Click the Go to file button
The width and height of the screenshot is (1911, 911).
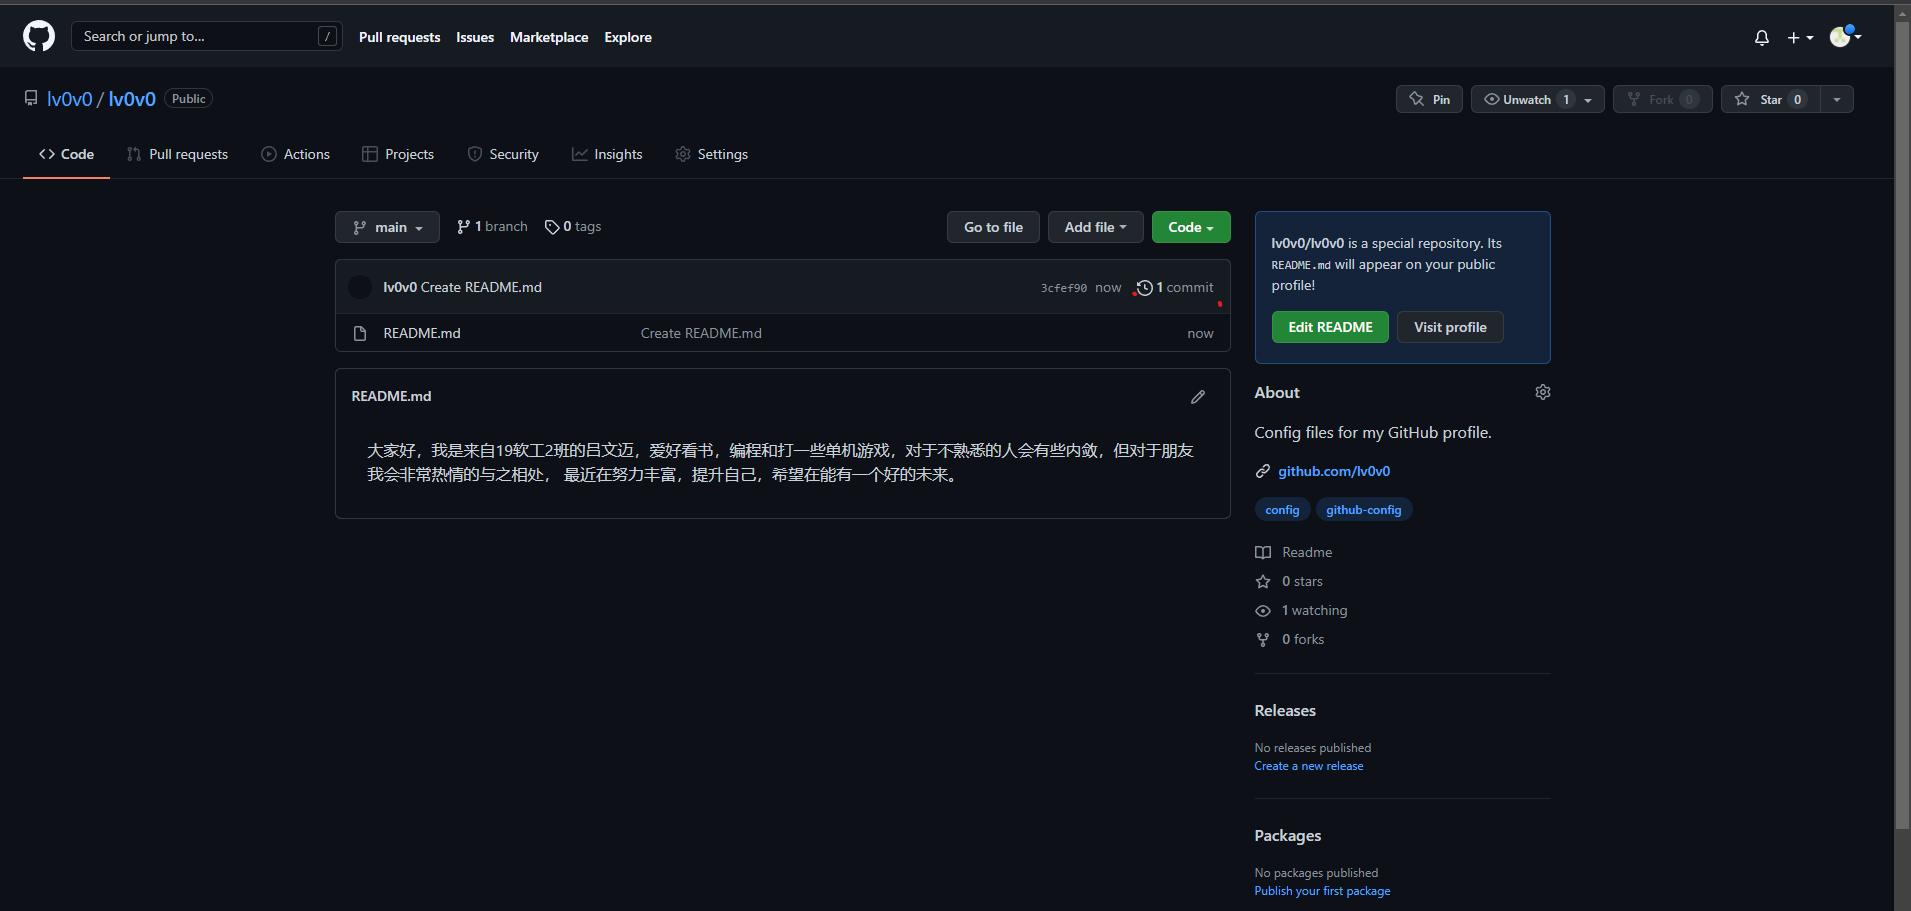point(993,227)
